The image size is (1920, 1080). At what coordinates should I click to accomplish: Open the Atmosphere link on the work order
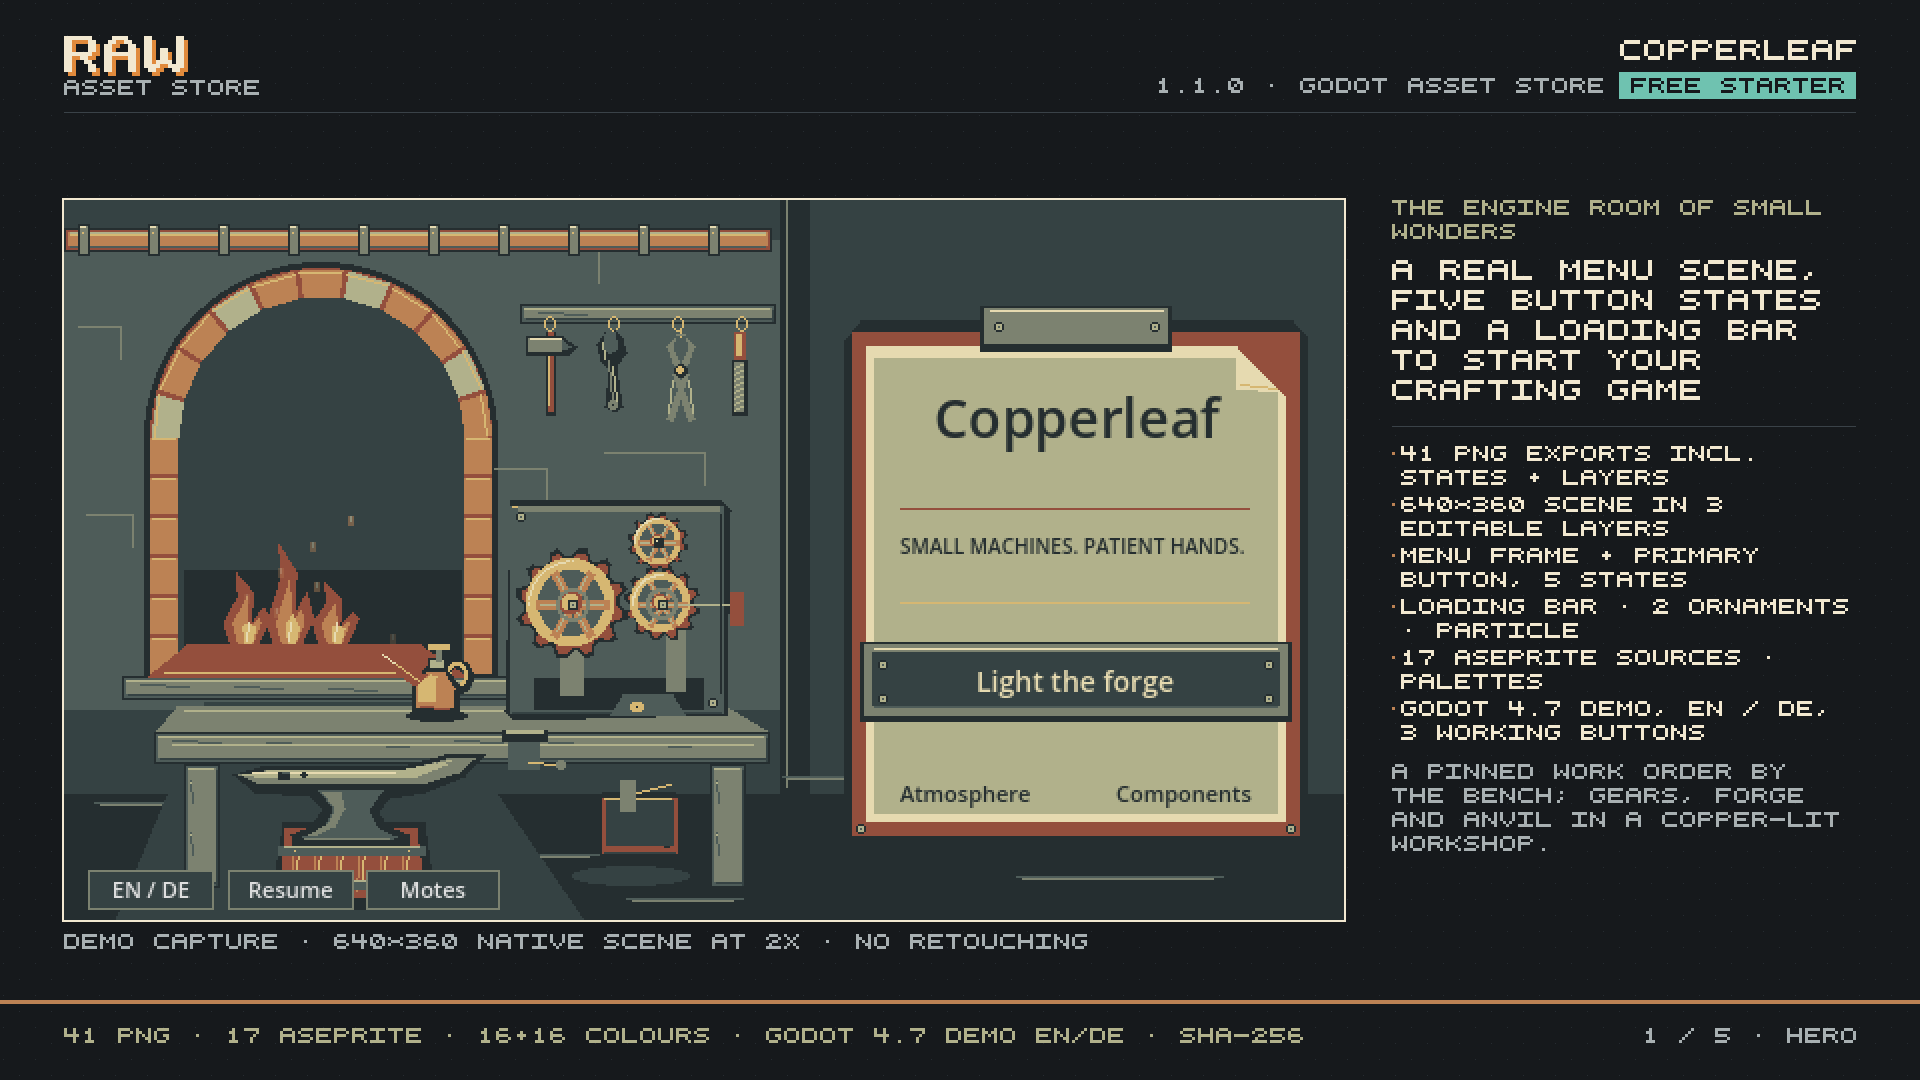(x=965, y=794)
